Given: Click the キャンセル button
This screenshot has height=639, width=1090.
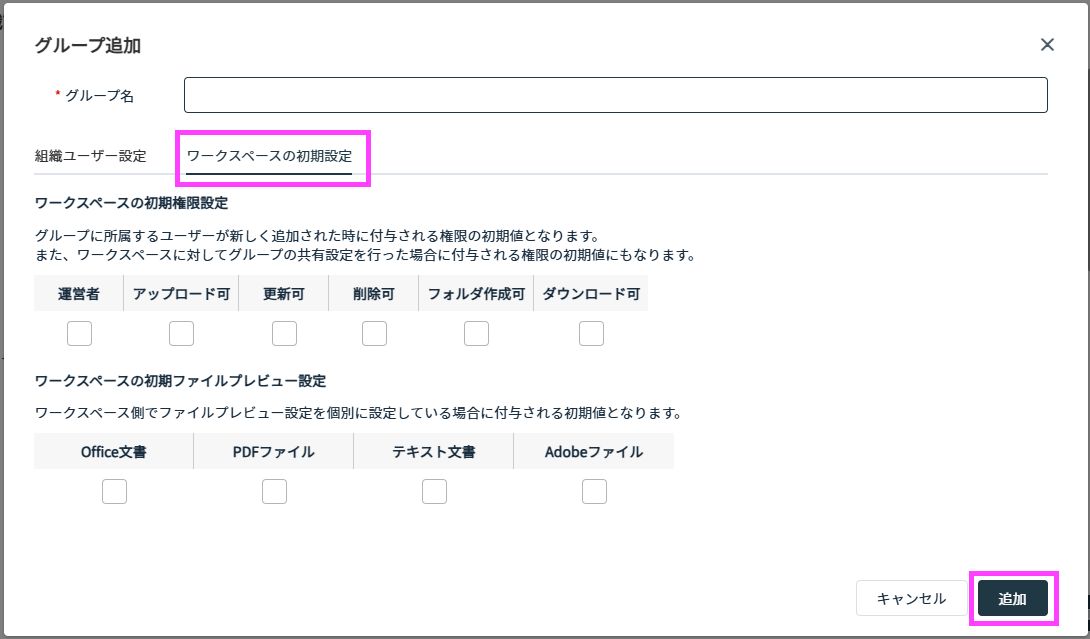Looking at the screenshot, I should pyautogui.click(x=911, y=599).
